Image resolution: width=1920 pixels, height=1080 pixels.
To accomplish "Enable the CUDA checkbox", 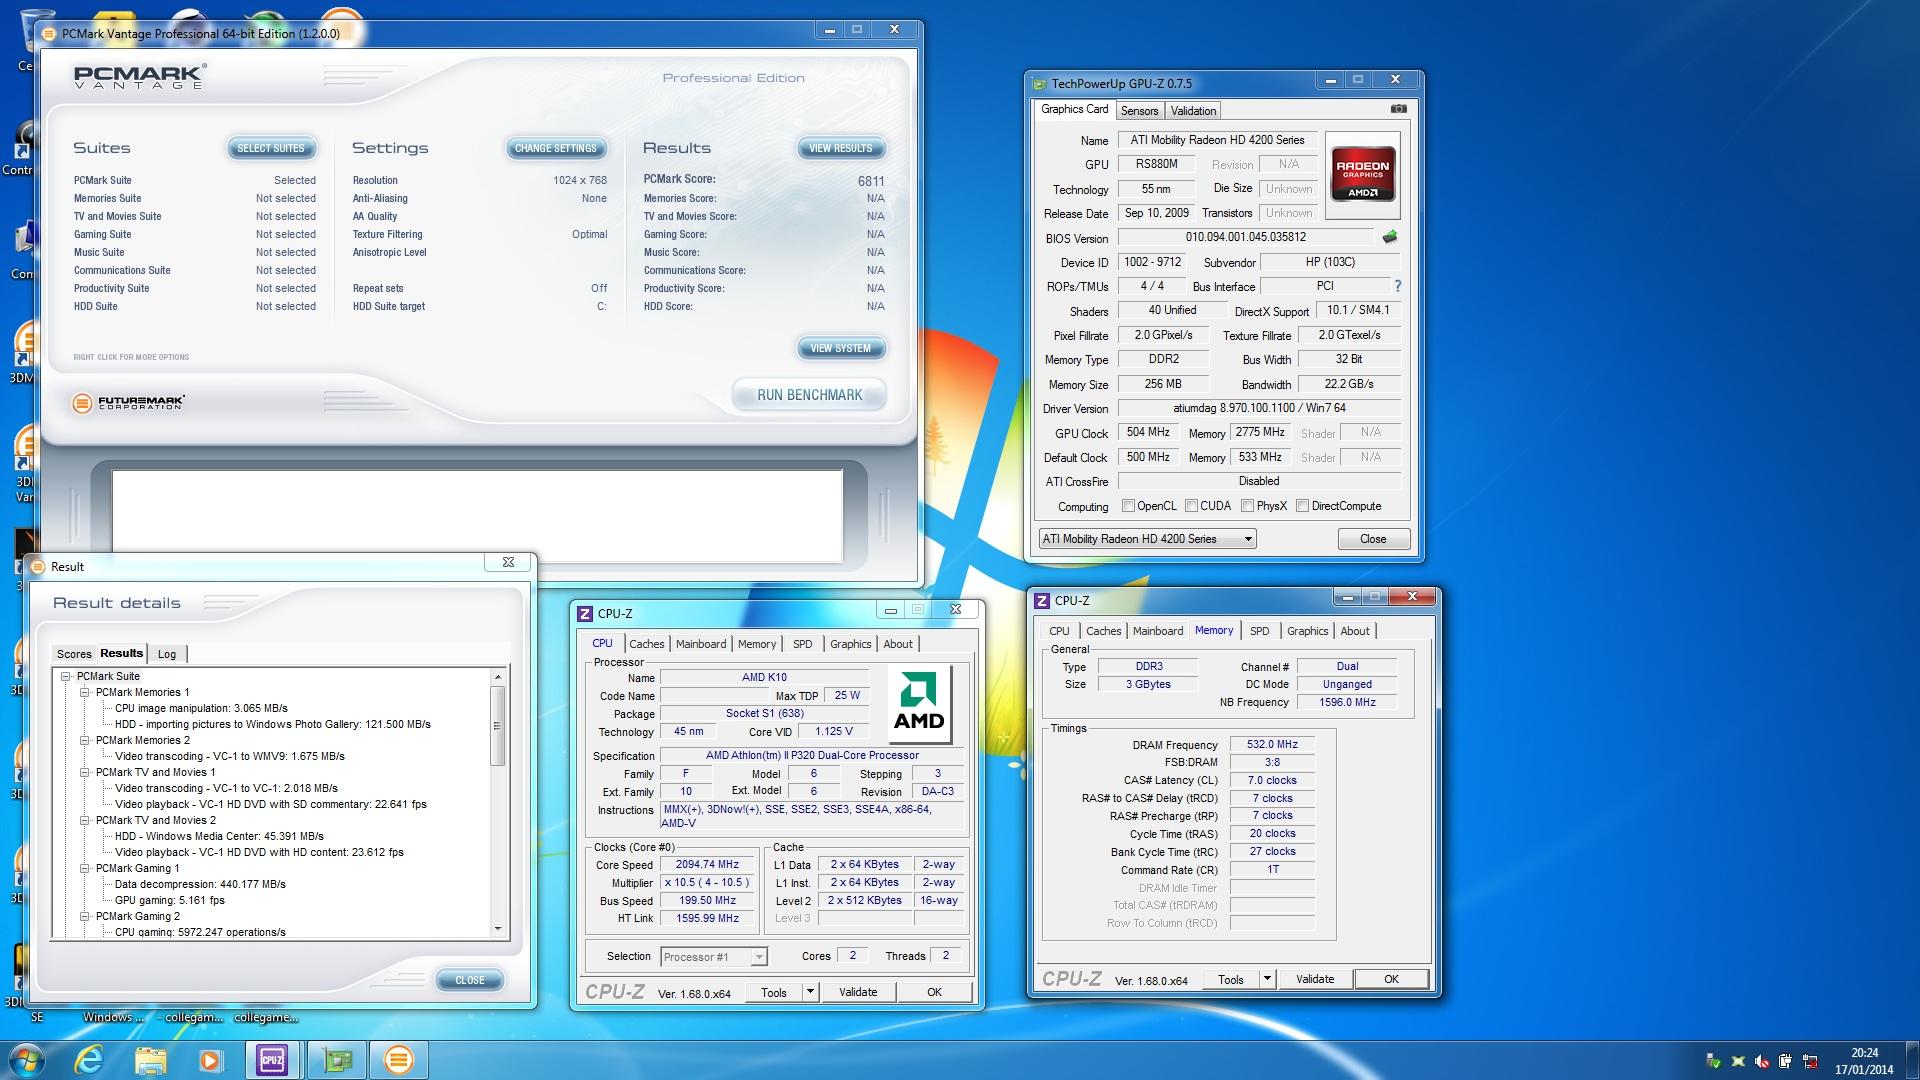I will (x=1191, y=506).
